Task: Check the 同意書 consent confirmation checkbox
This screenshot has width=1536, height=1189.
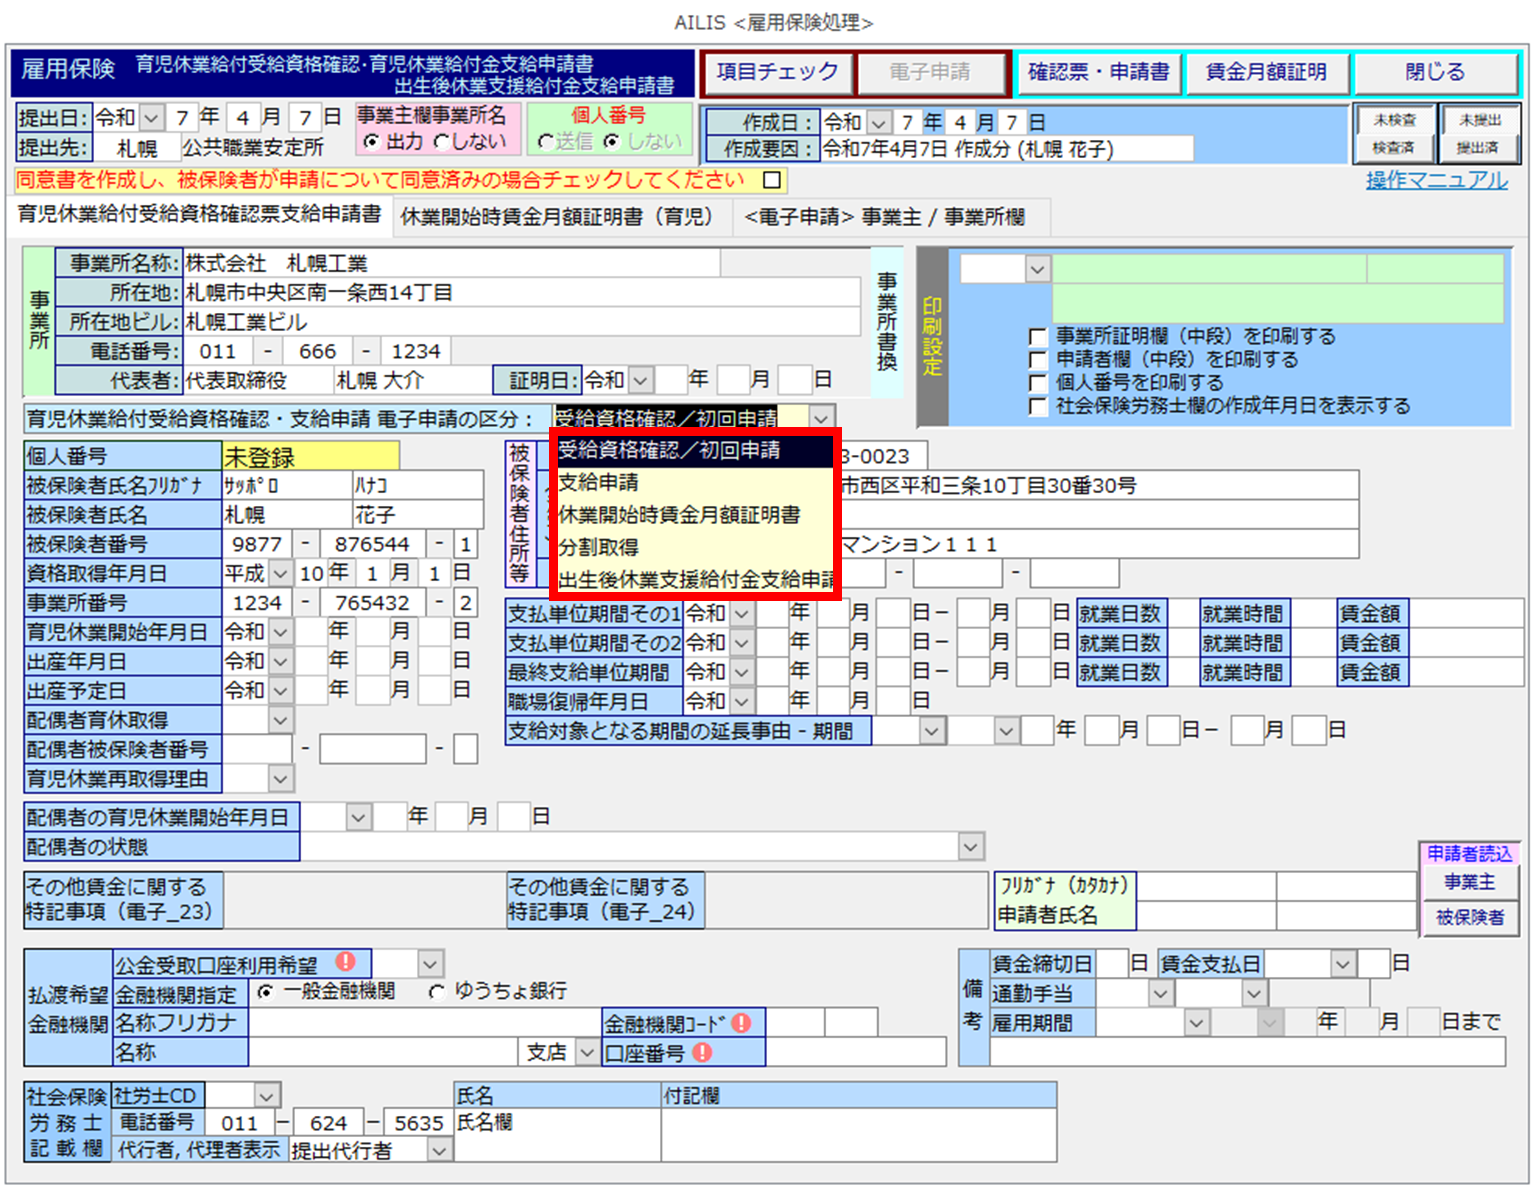Action: pos(772,180)
